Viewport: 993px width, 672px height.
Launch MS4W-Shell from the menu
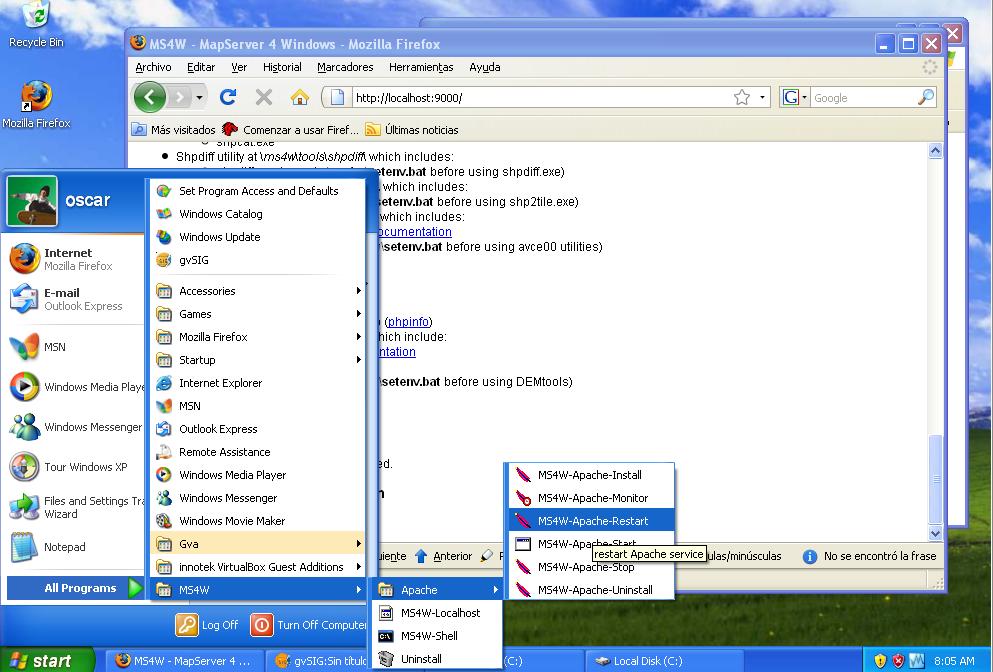[428, 636]
